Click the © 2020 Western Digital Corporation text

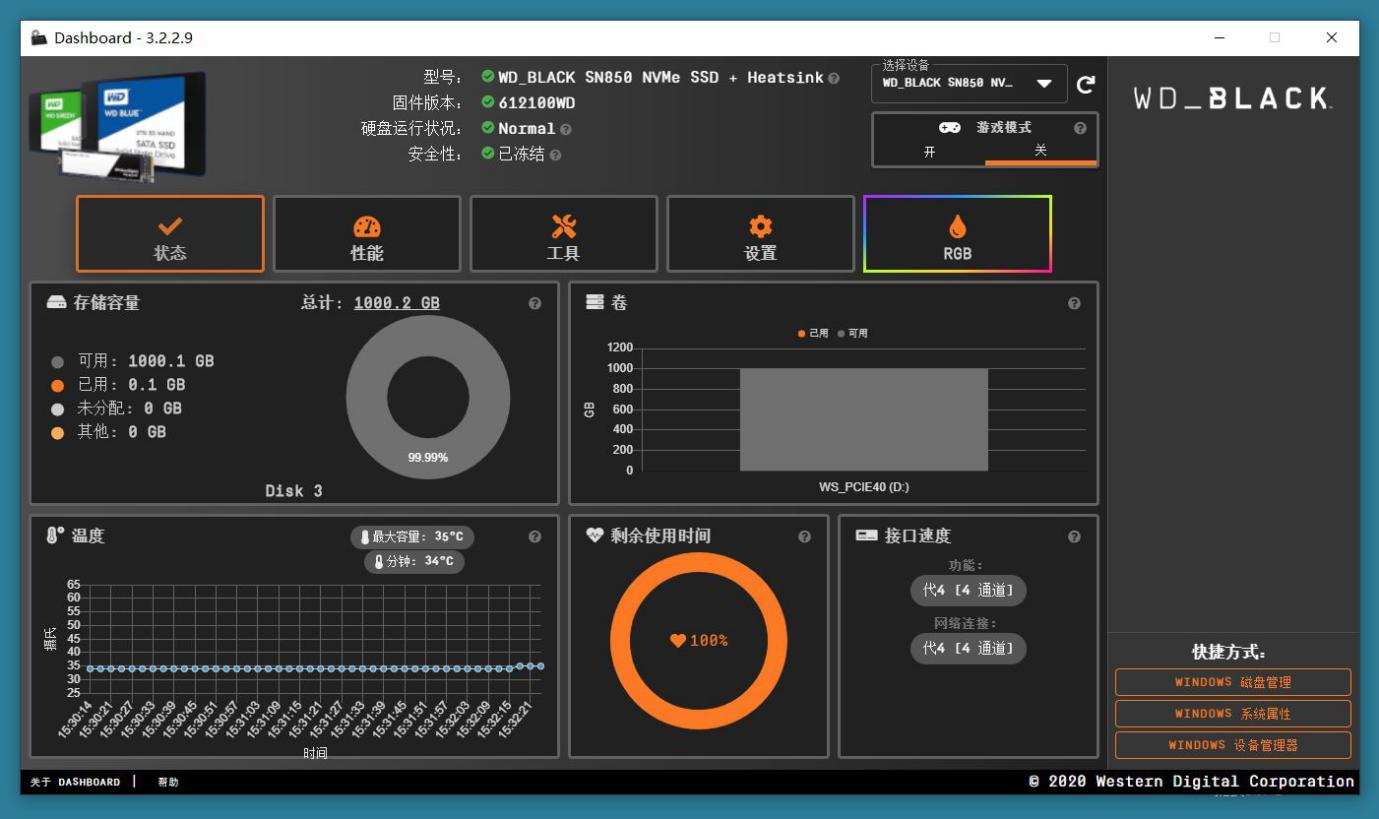(1191, 781)
